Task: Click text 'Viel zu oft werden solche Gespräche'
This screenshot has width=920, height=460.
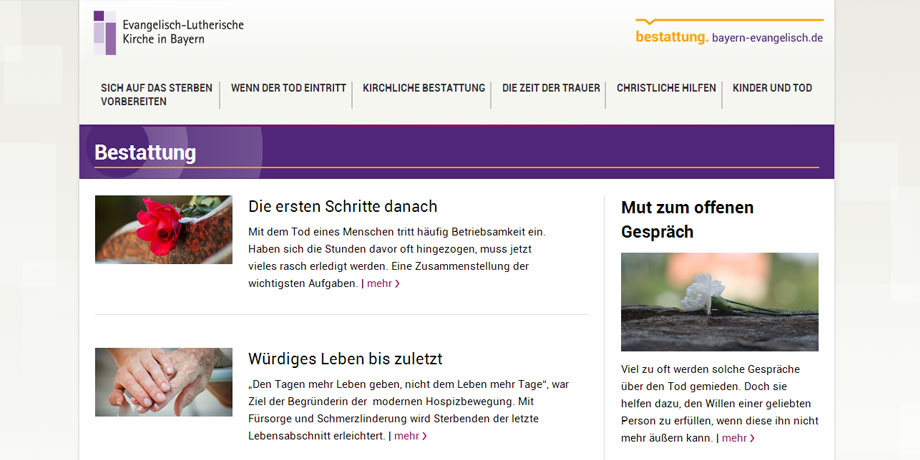Action: point(710,370)
